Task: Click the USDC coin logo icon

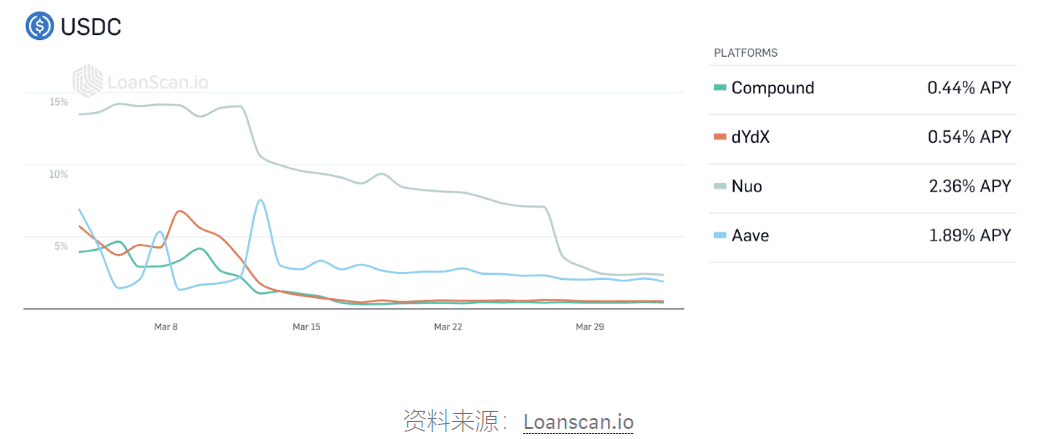Action: (x=39, y=27)
